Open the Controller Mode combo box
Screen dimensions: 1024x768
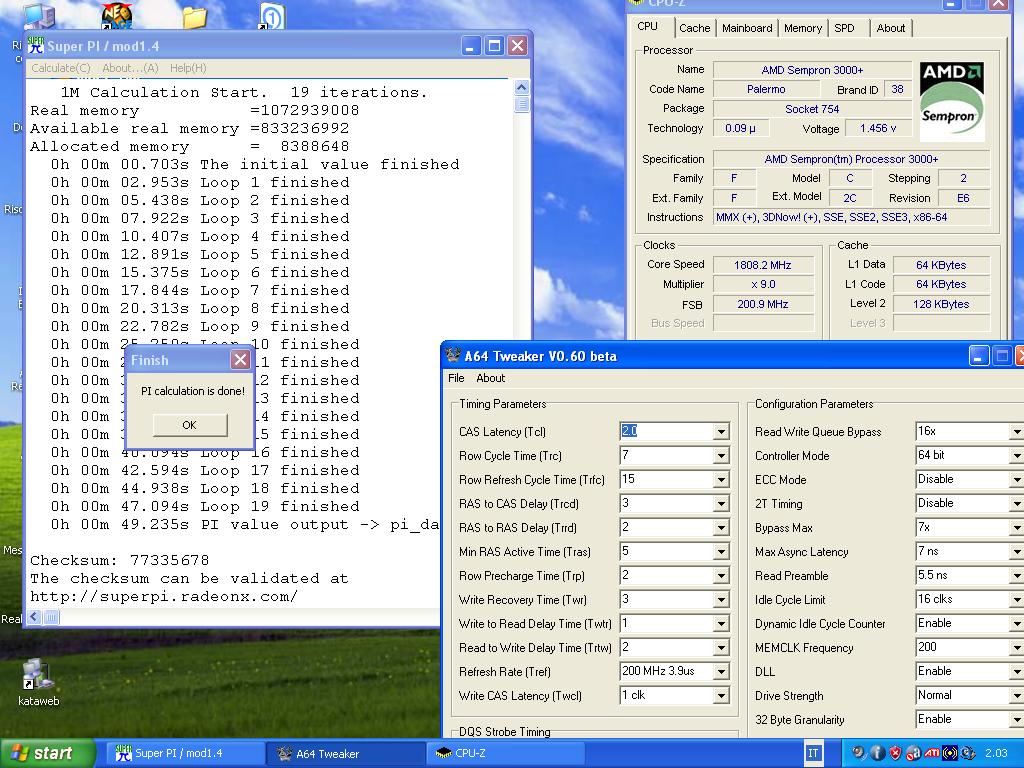point(969,455)
